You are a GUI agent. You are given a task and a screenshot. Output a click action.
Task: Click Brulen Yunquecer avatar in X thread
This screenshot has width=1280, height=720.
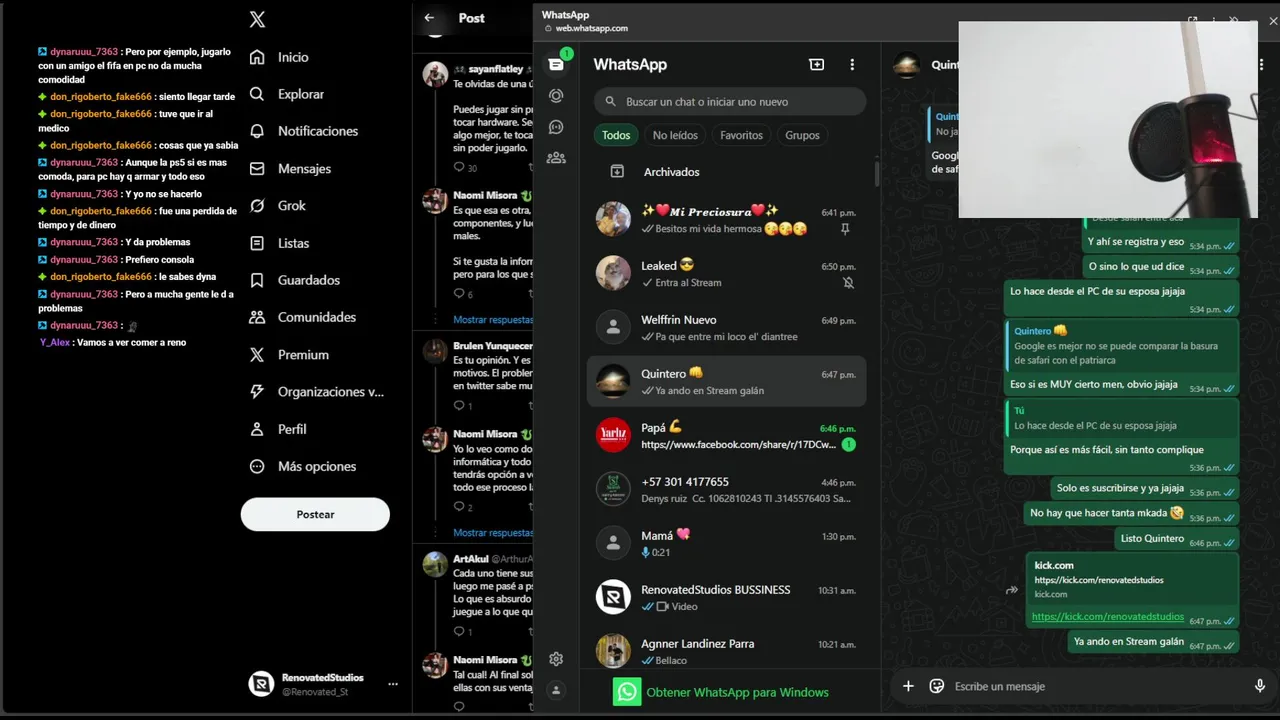435,351
